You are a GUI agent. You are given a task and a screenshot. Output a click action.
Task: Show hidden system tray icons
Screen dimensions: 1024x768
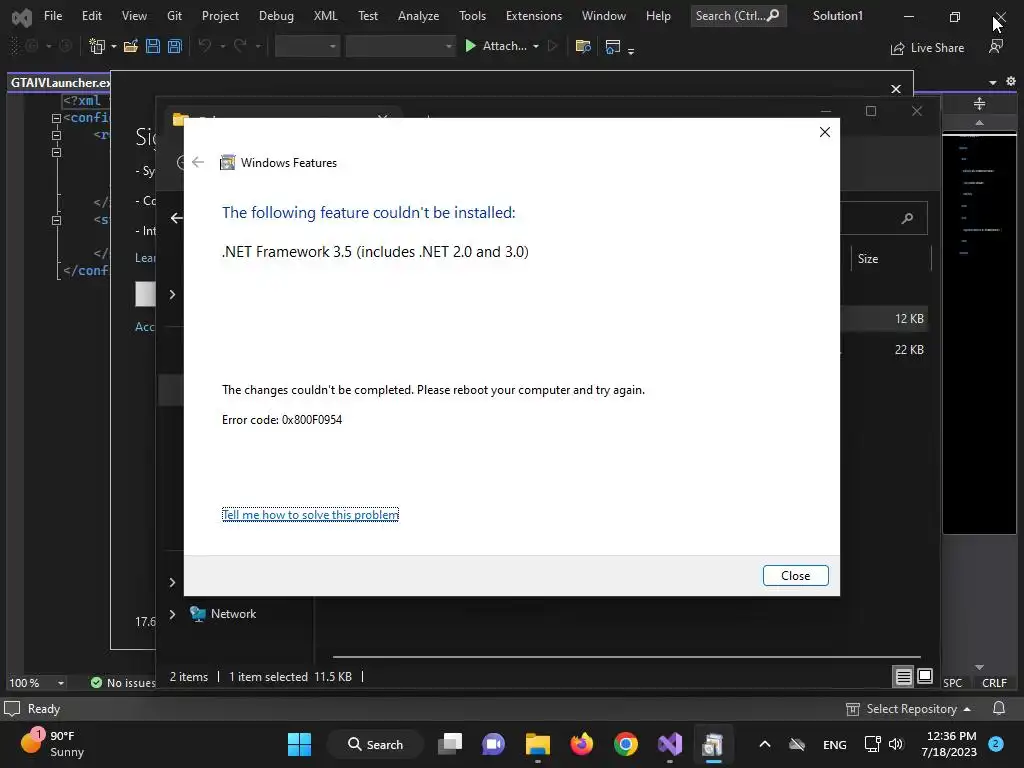coord(765,744)
